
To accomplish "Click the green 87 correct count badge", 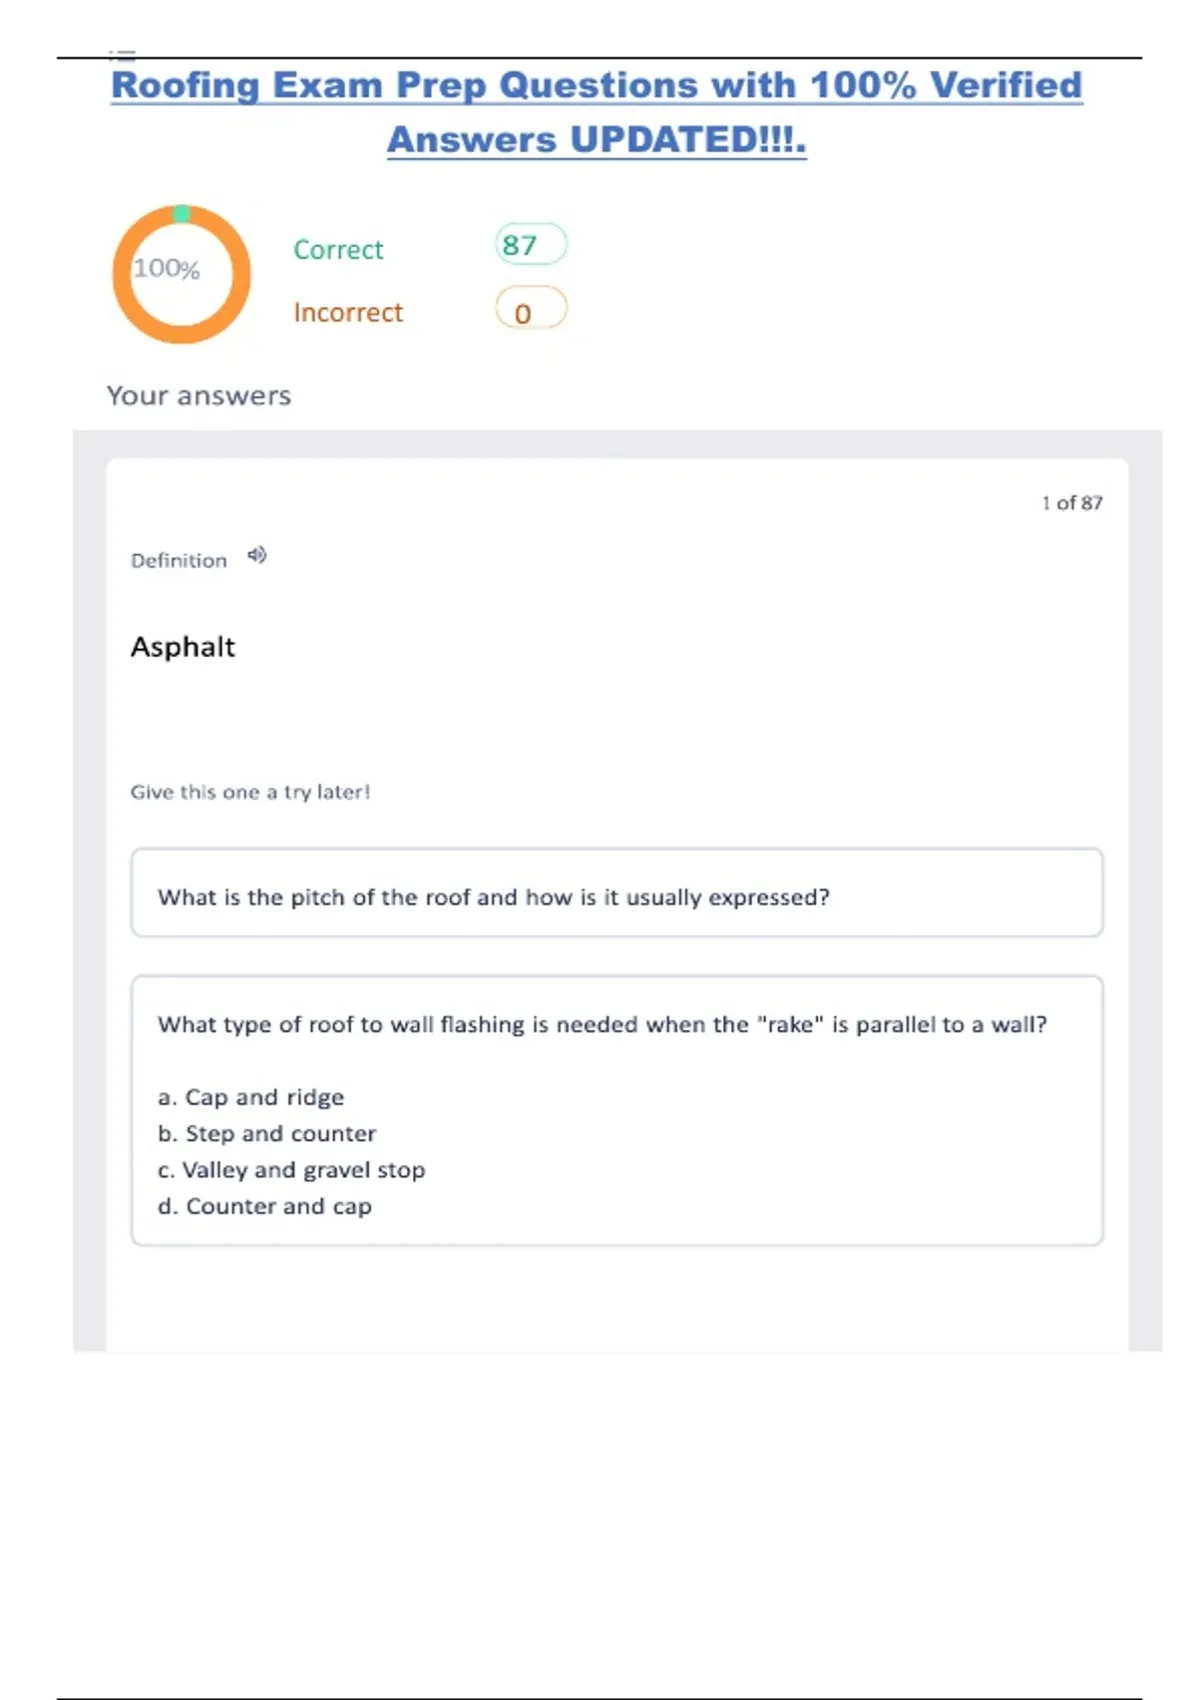I will click(x=530, y=245).
